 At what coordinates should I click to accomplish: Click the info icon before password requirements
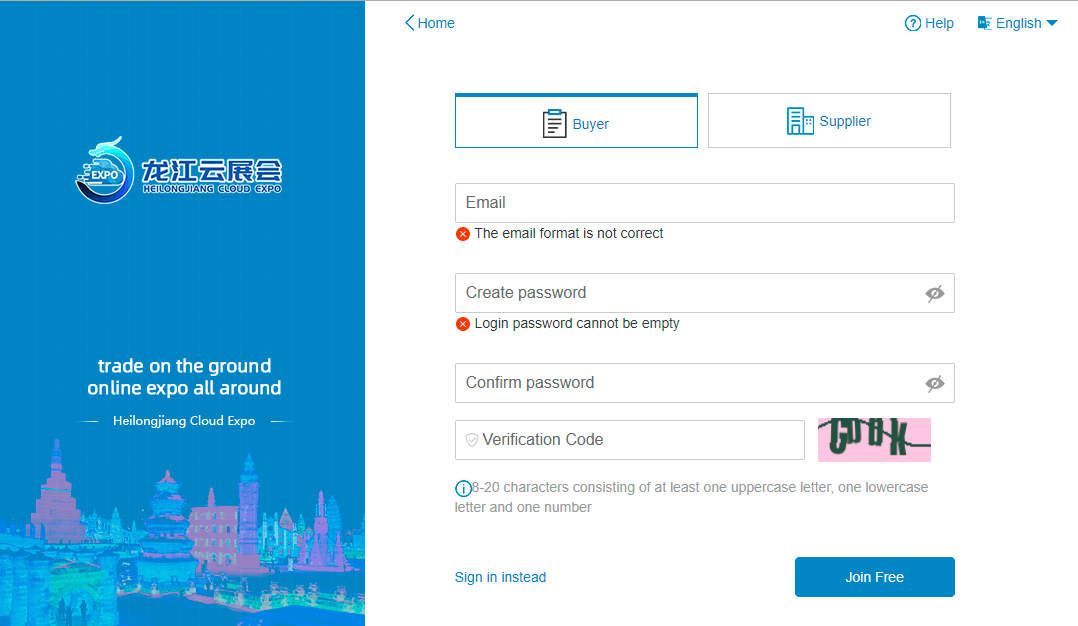tap(463, 489)
